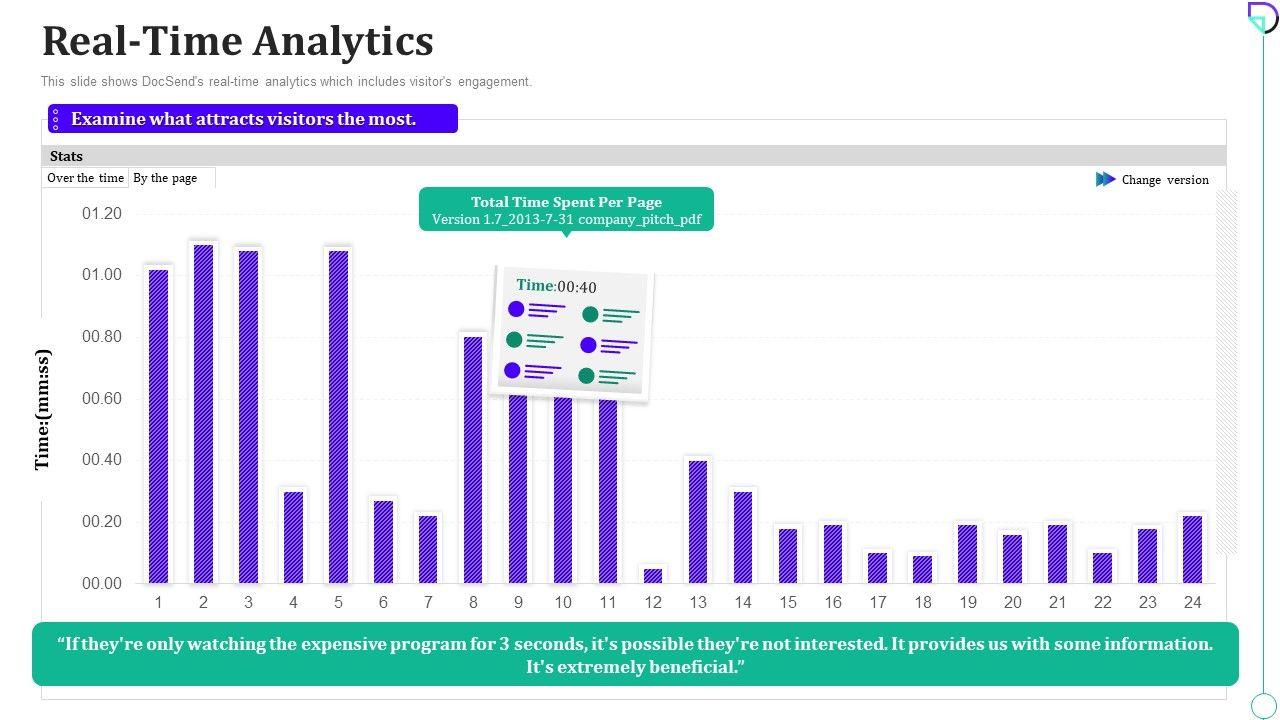The image size is (1280, 720).
Task: Select the bar for page 2
Action: pos(203,414)
